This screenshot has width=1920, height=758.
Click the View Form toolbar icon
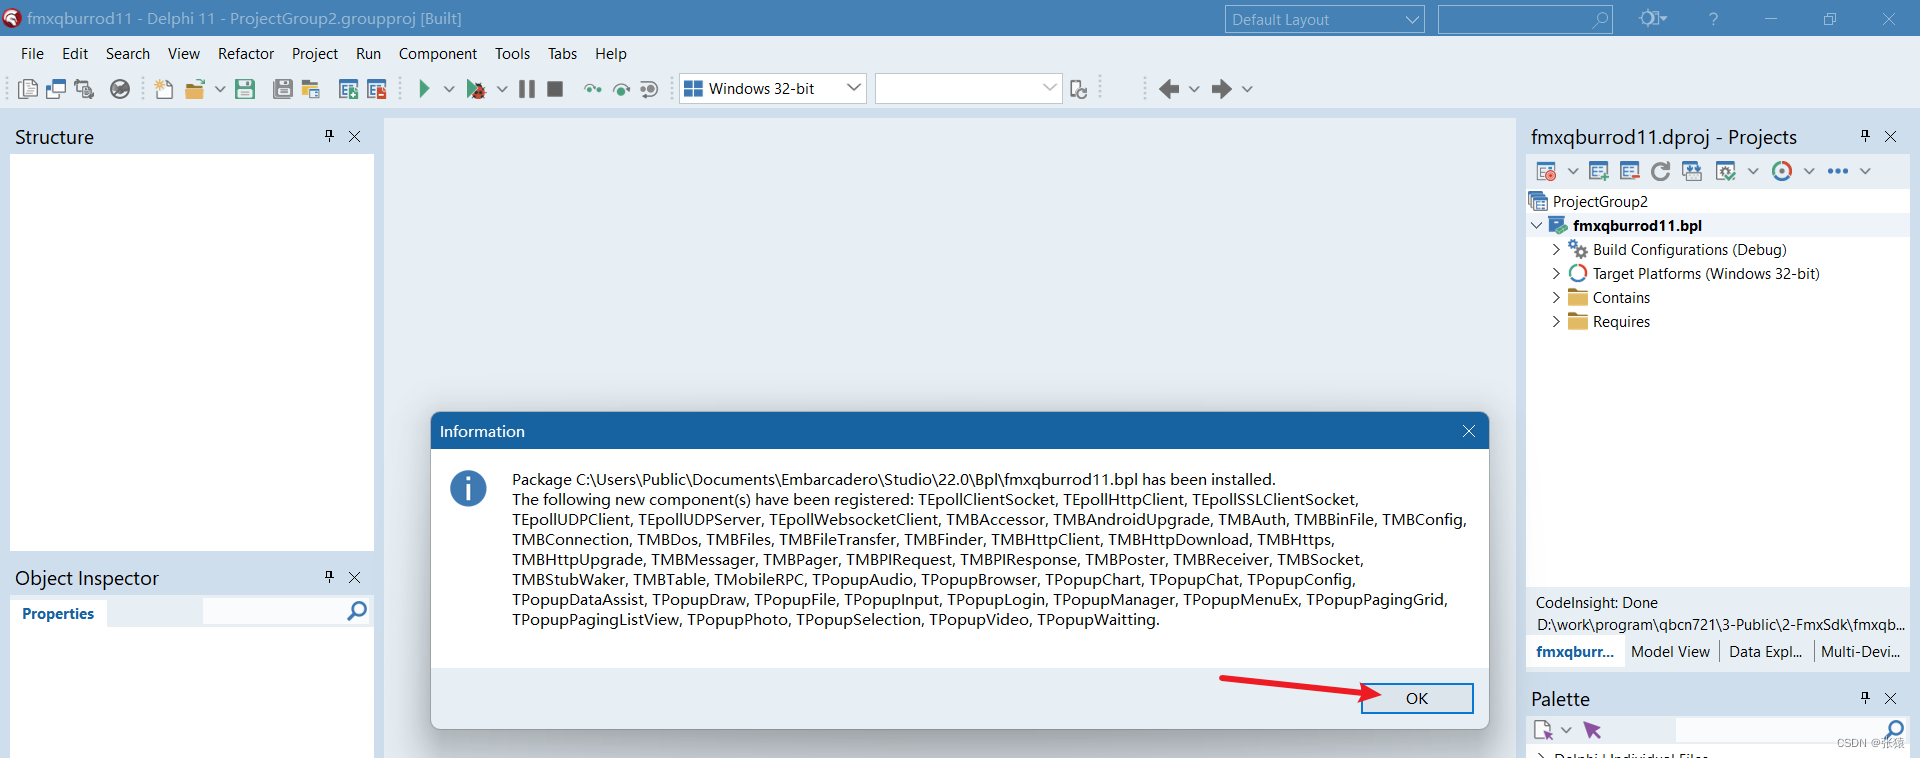coord(56,89)
